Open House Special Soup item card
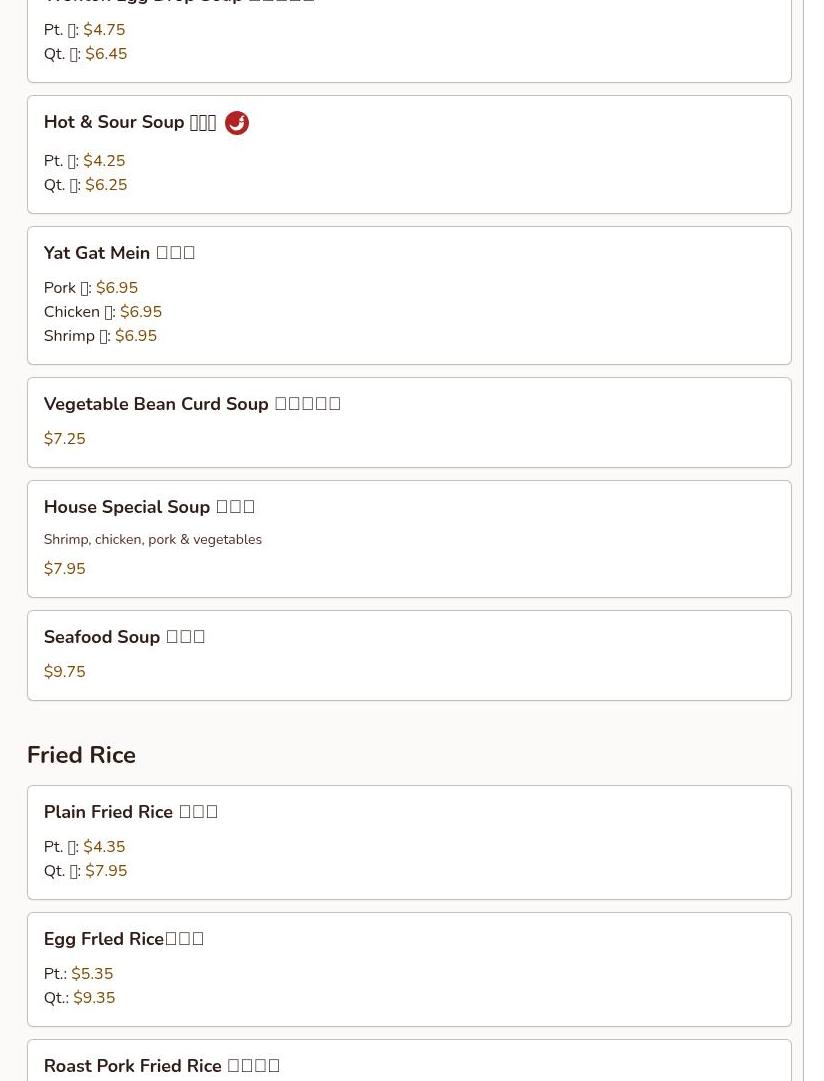Screen dimensions: 824x1081 pos(409,539)
